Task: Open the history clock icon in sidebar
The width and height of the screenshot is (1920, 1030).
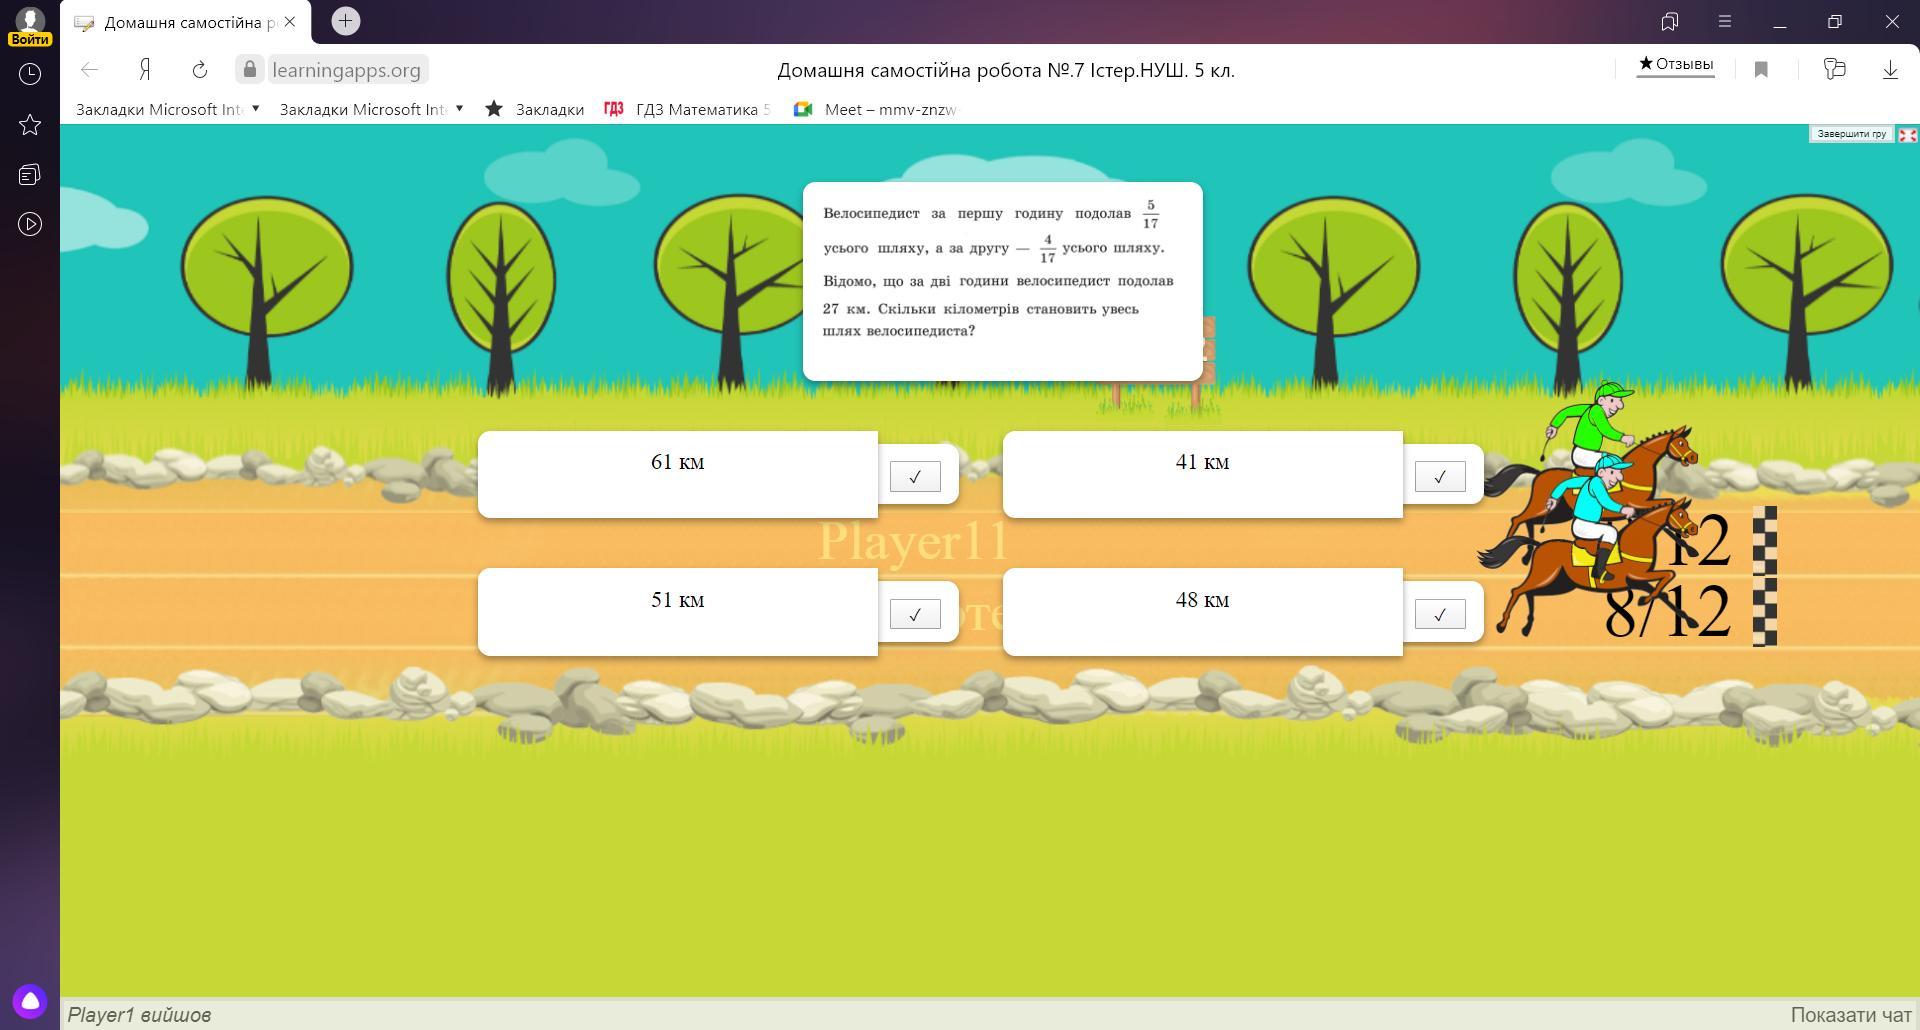Action: click(30, 74)
